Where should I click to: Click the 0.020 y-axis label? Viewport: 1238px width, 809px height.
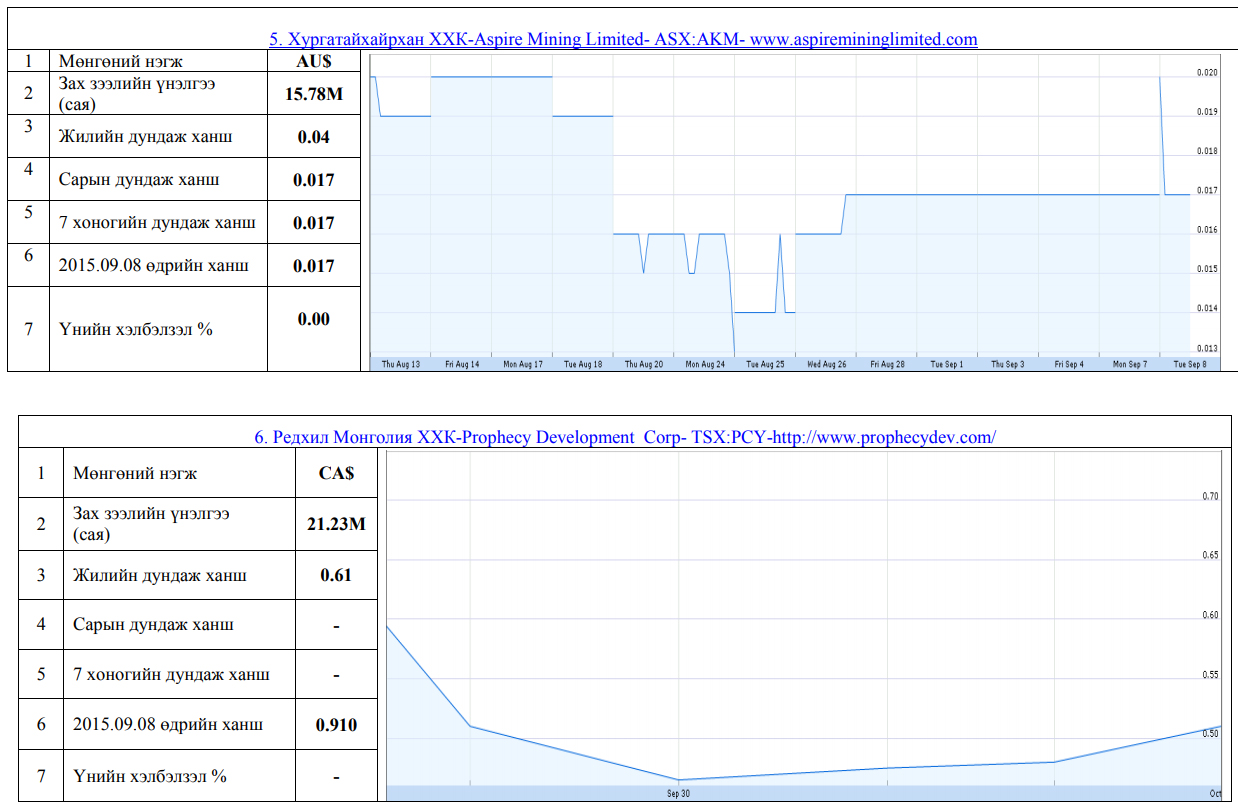1206,73
